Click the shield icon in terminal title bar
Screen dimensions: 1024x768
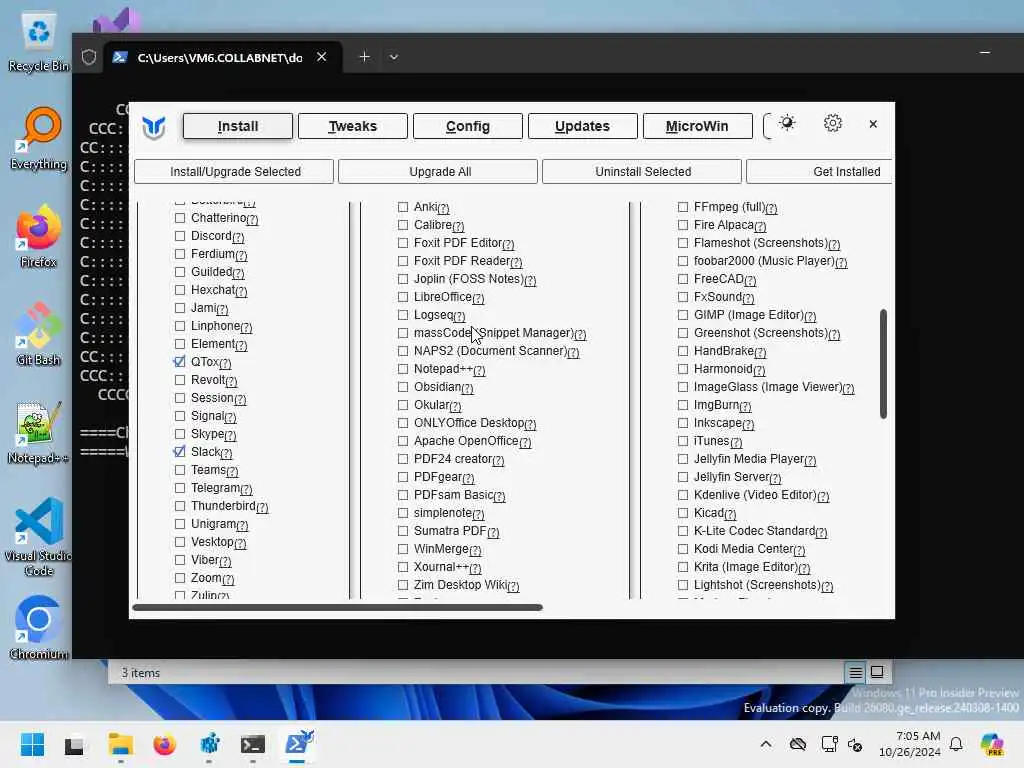89,57
